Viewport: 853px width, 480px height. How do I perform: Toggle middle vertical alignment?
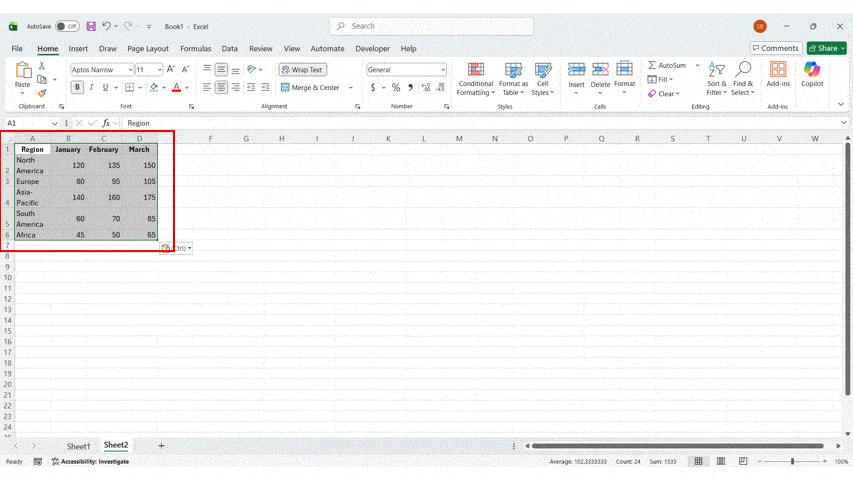click(221, 70)
